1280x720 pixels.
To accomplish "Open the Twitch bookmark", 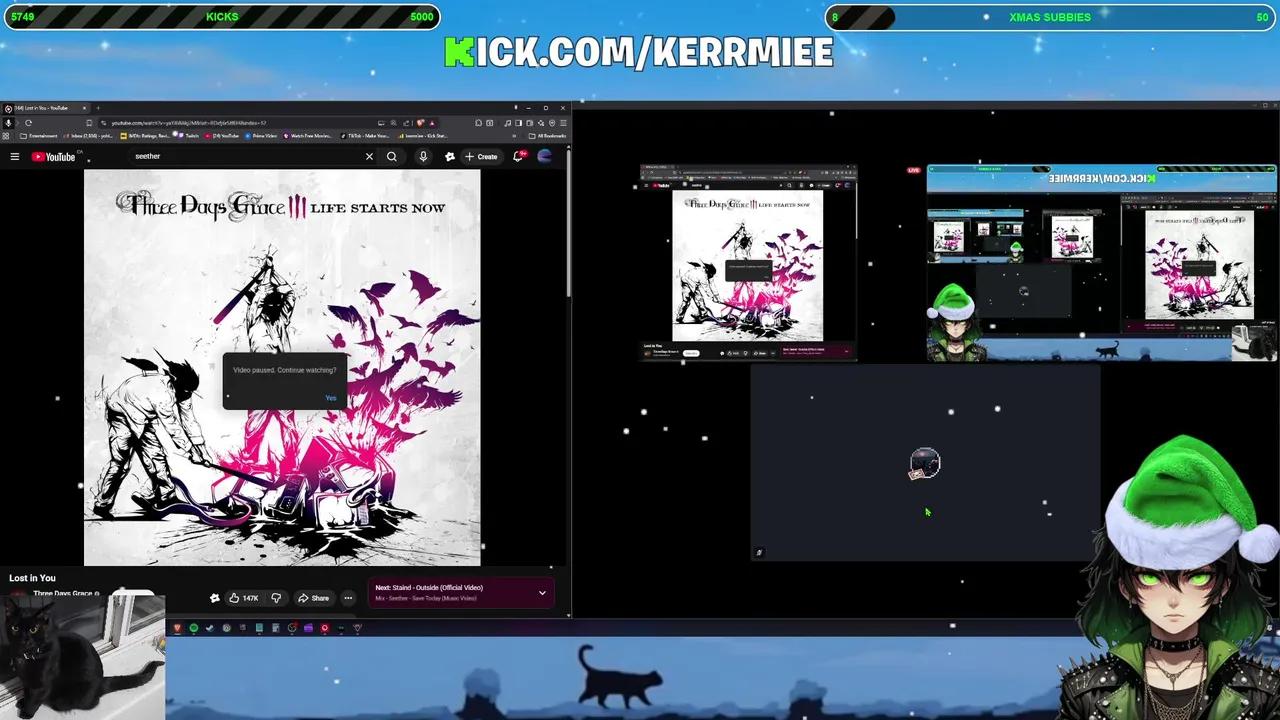I will [x=190, y=136].
